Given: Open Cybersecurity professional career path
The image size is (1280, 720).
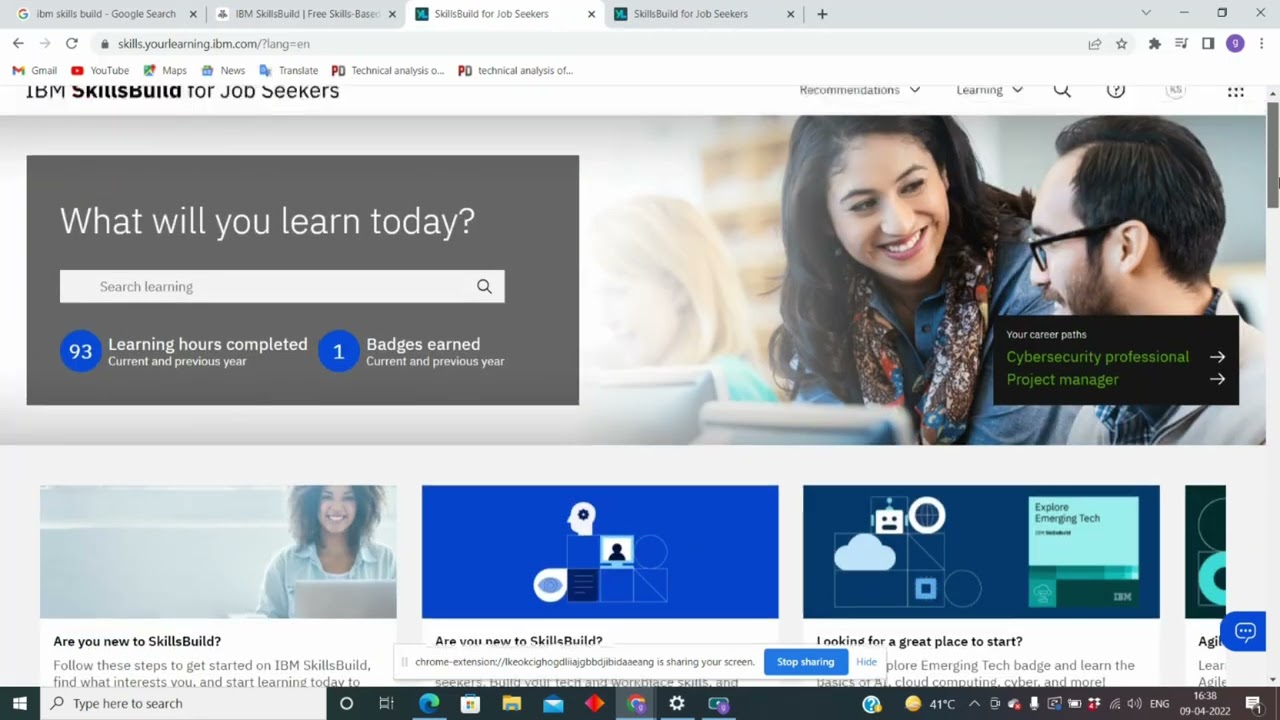Looking at the screenshot, I should pos(1098,357).
